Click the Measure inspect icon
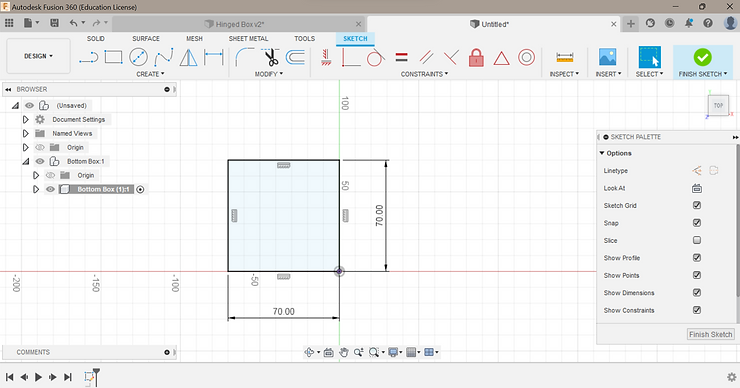Image resolution: width=740 pixels, height=388 pixels. [564, 58]
